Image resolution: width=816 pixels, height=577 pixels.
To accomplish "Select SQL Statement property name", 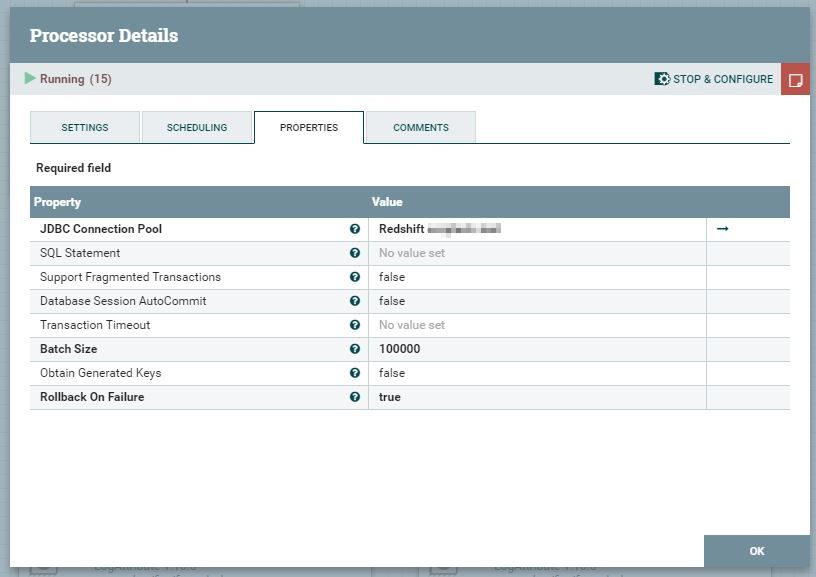I will (x=80, y=253).
